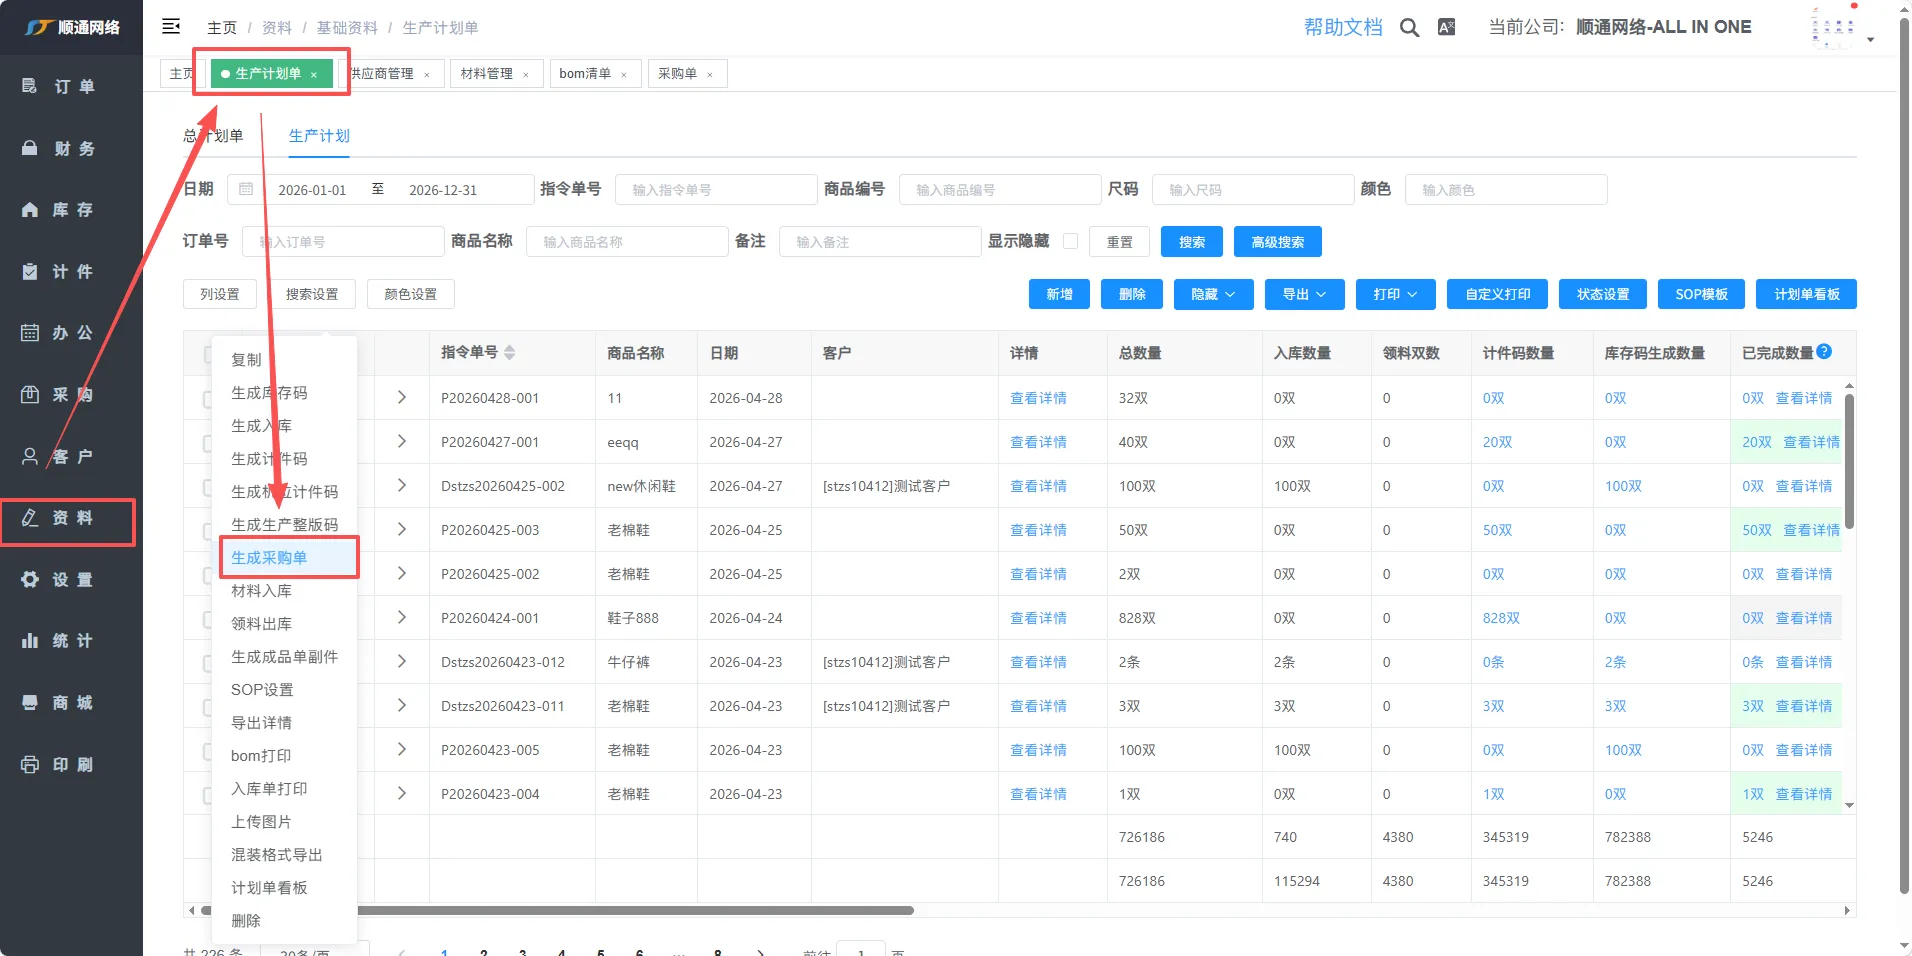The image size is (1912, 956).
Task: Click the sidebar collapse hamburger icon
Action: 171,27
